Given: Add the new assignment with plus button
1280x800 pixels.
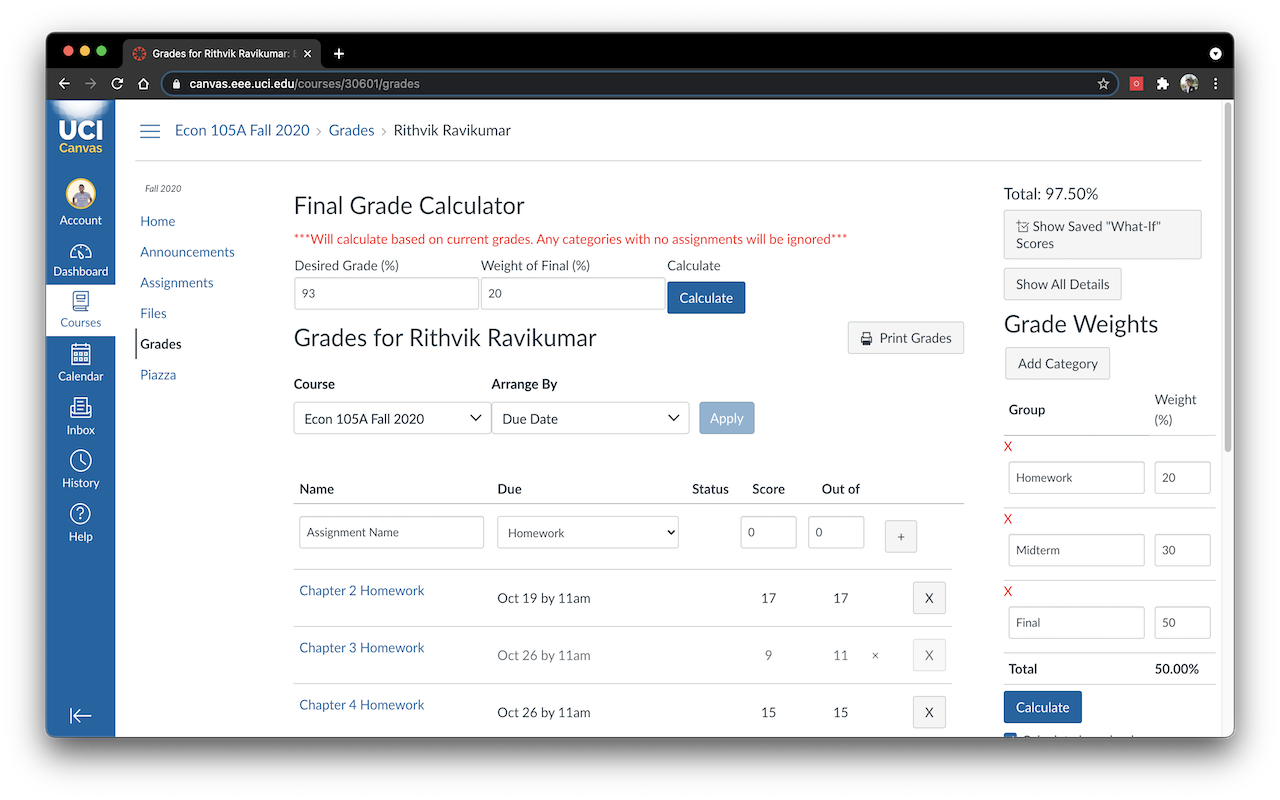Looking at the screenshot, I should pyautogui.click(x=901, y=536).
